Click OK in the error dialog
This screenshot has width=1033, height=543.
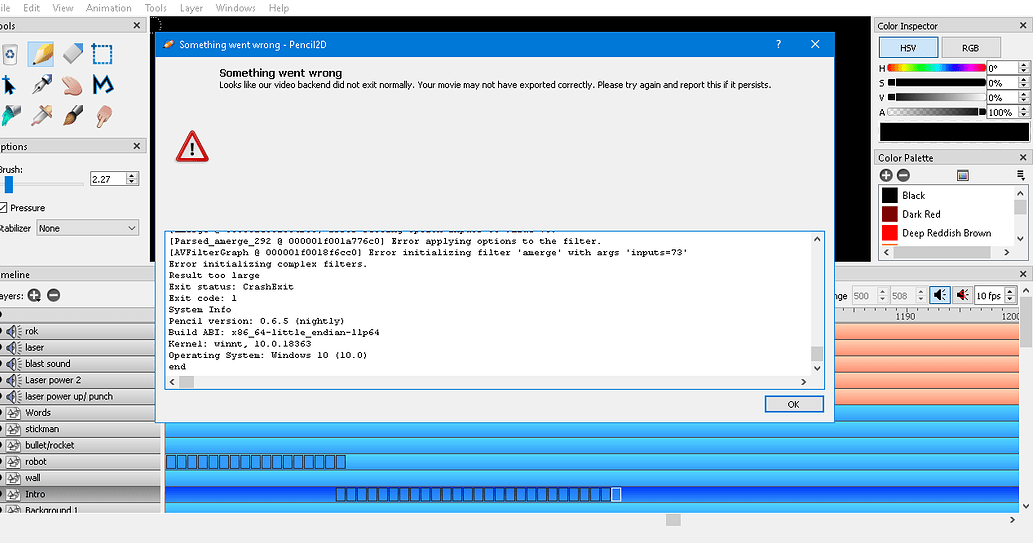[794, 404]
